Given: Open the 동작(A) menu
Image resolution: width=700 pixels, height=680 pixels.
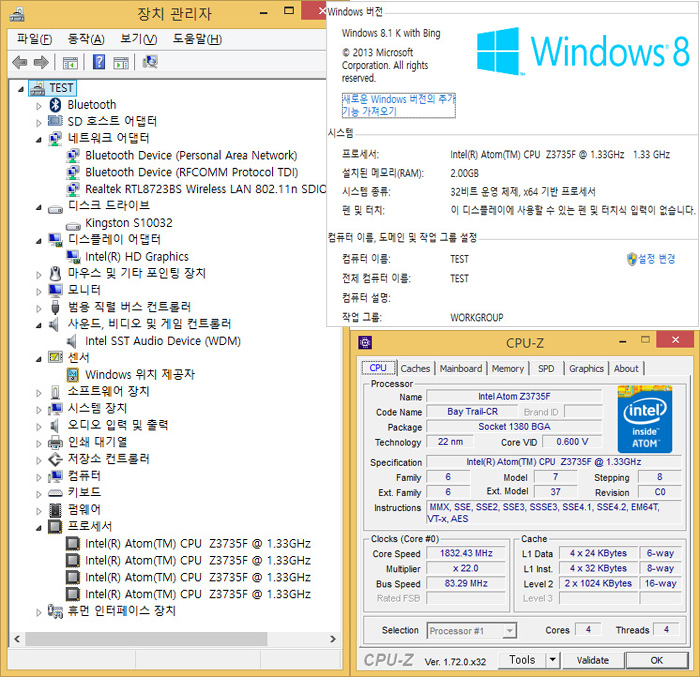Looking at the screenshot, I should tap(85, 39).
